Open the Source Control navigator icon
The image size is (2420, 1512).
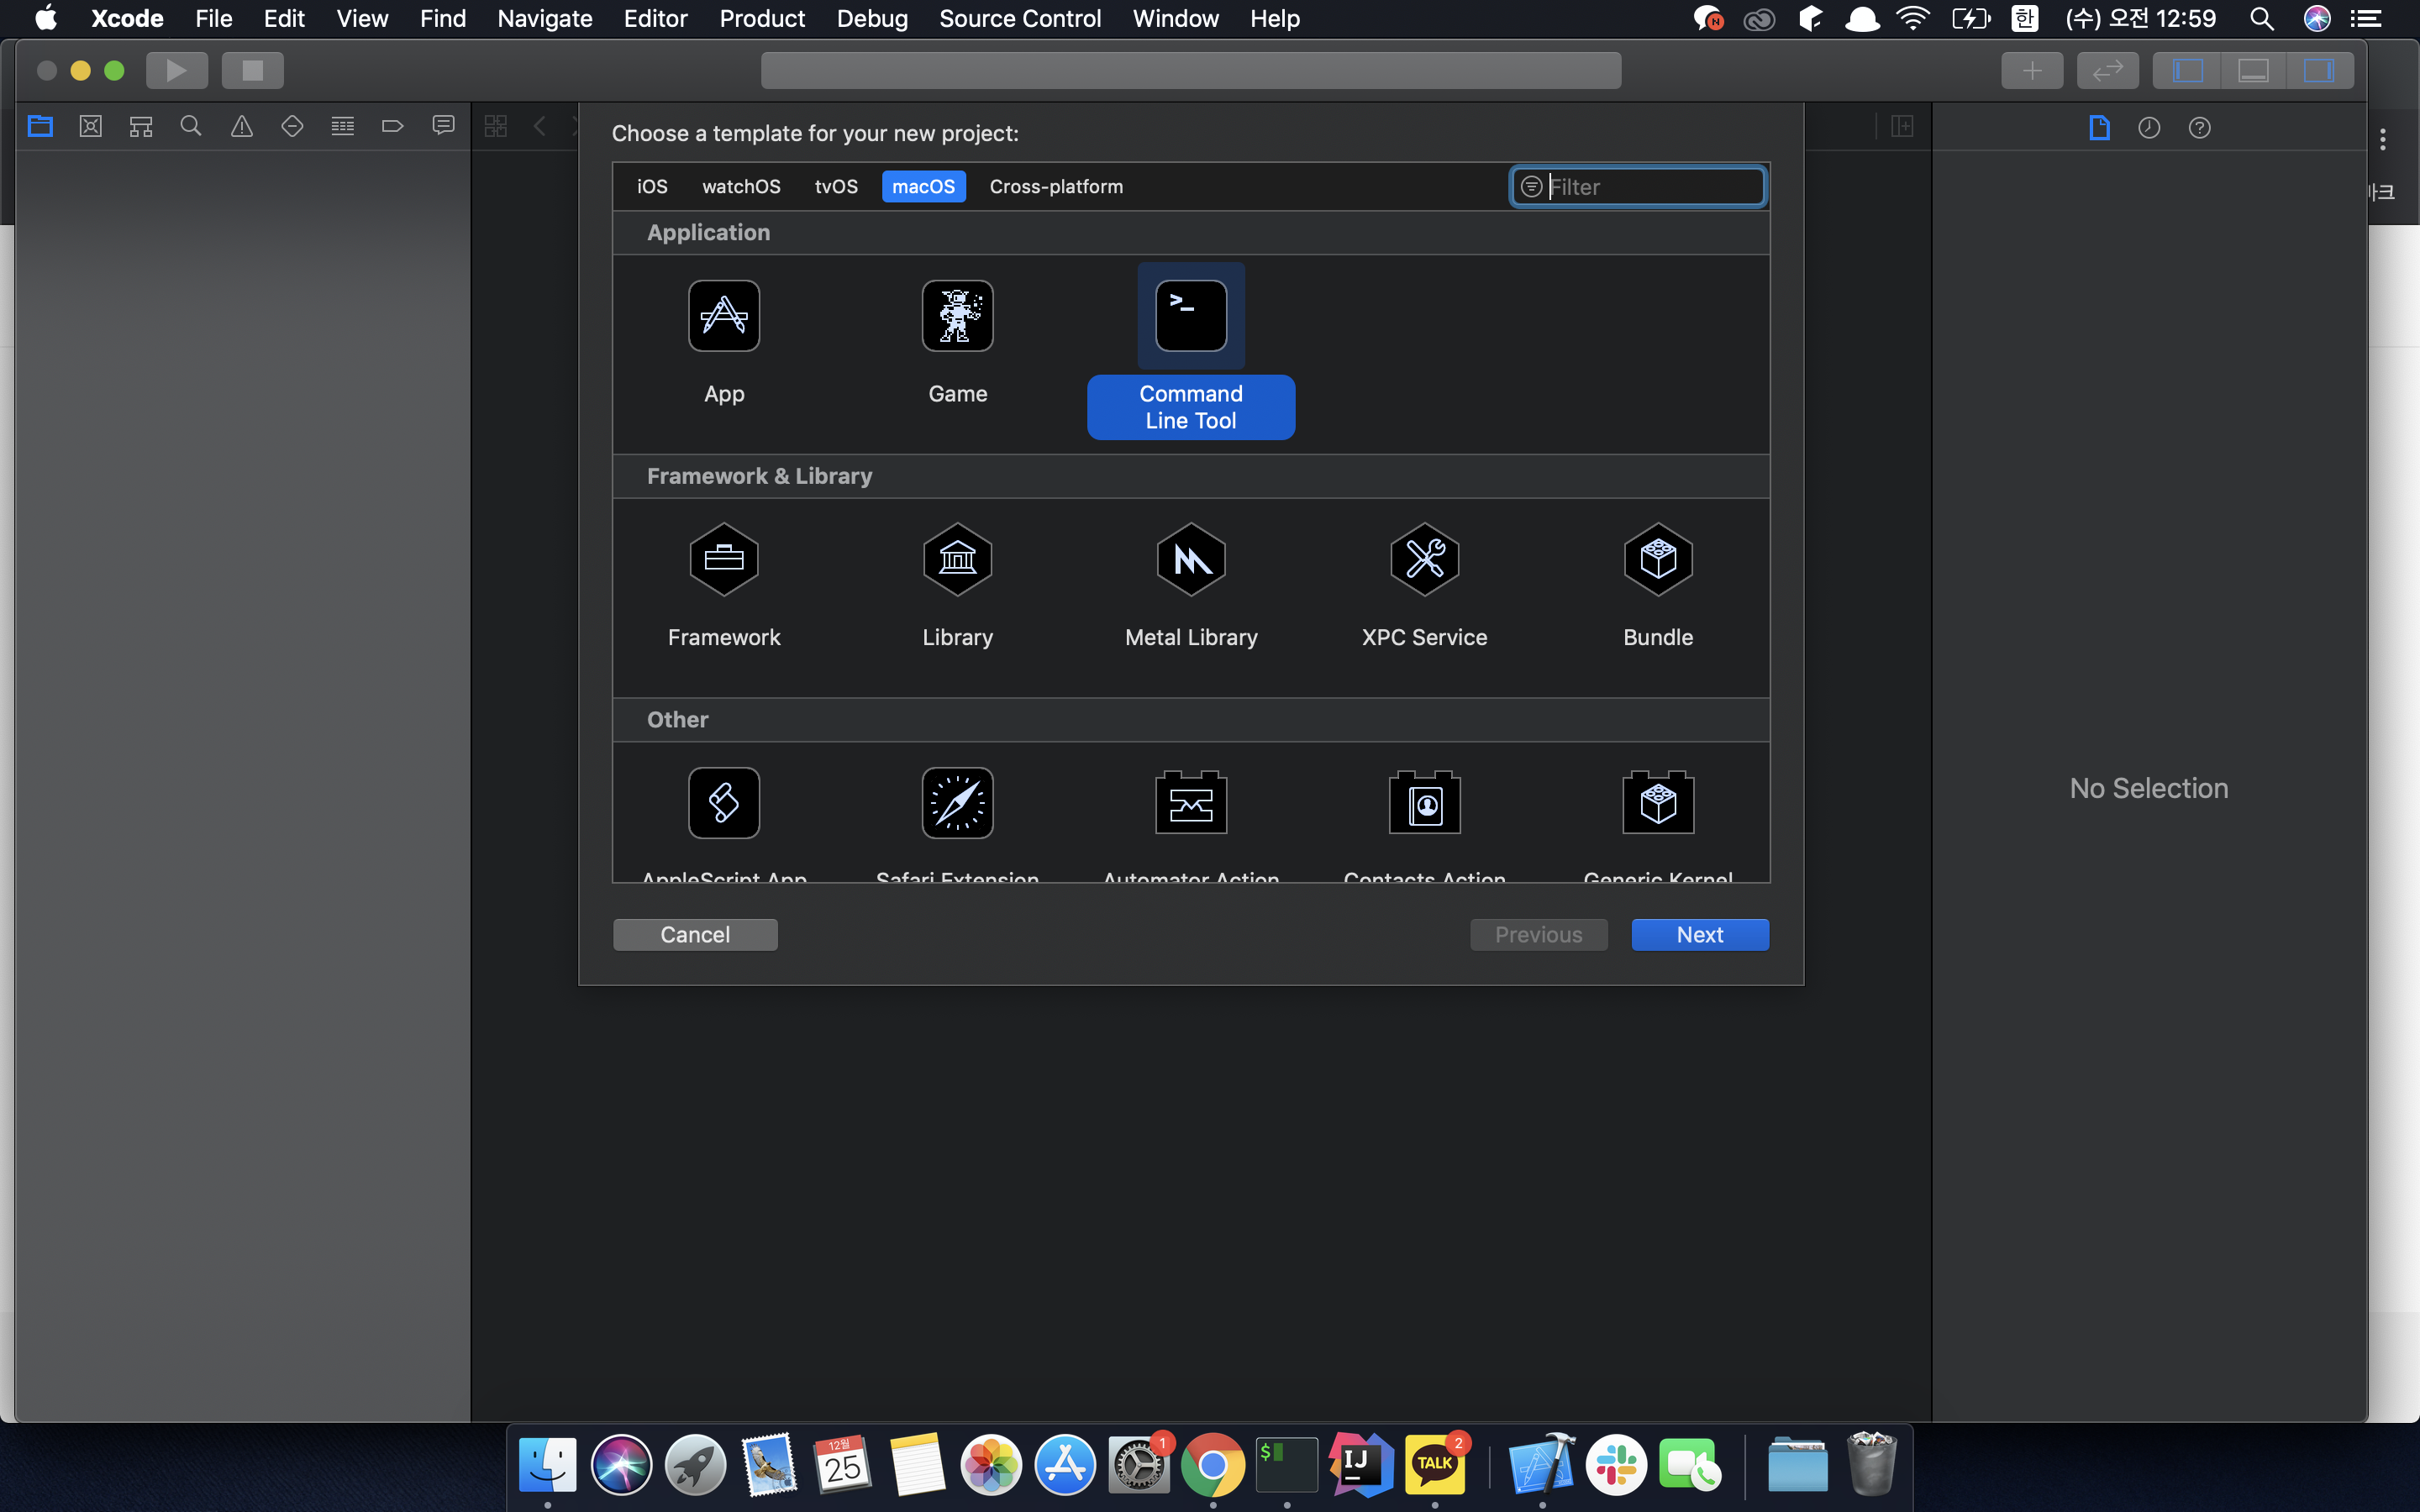click(91, 126)
